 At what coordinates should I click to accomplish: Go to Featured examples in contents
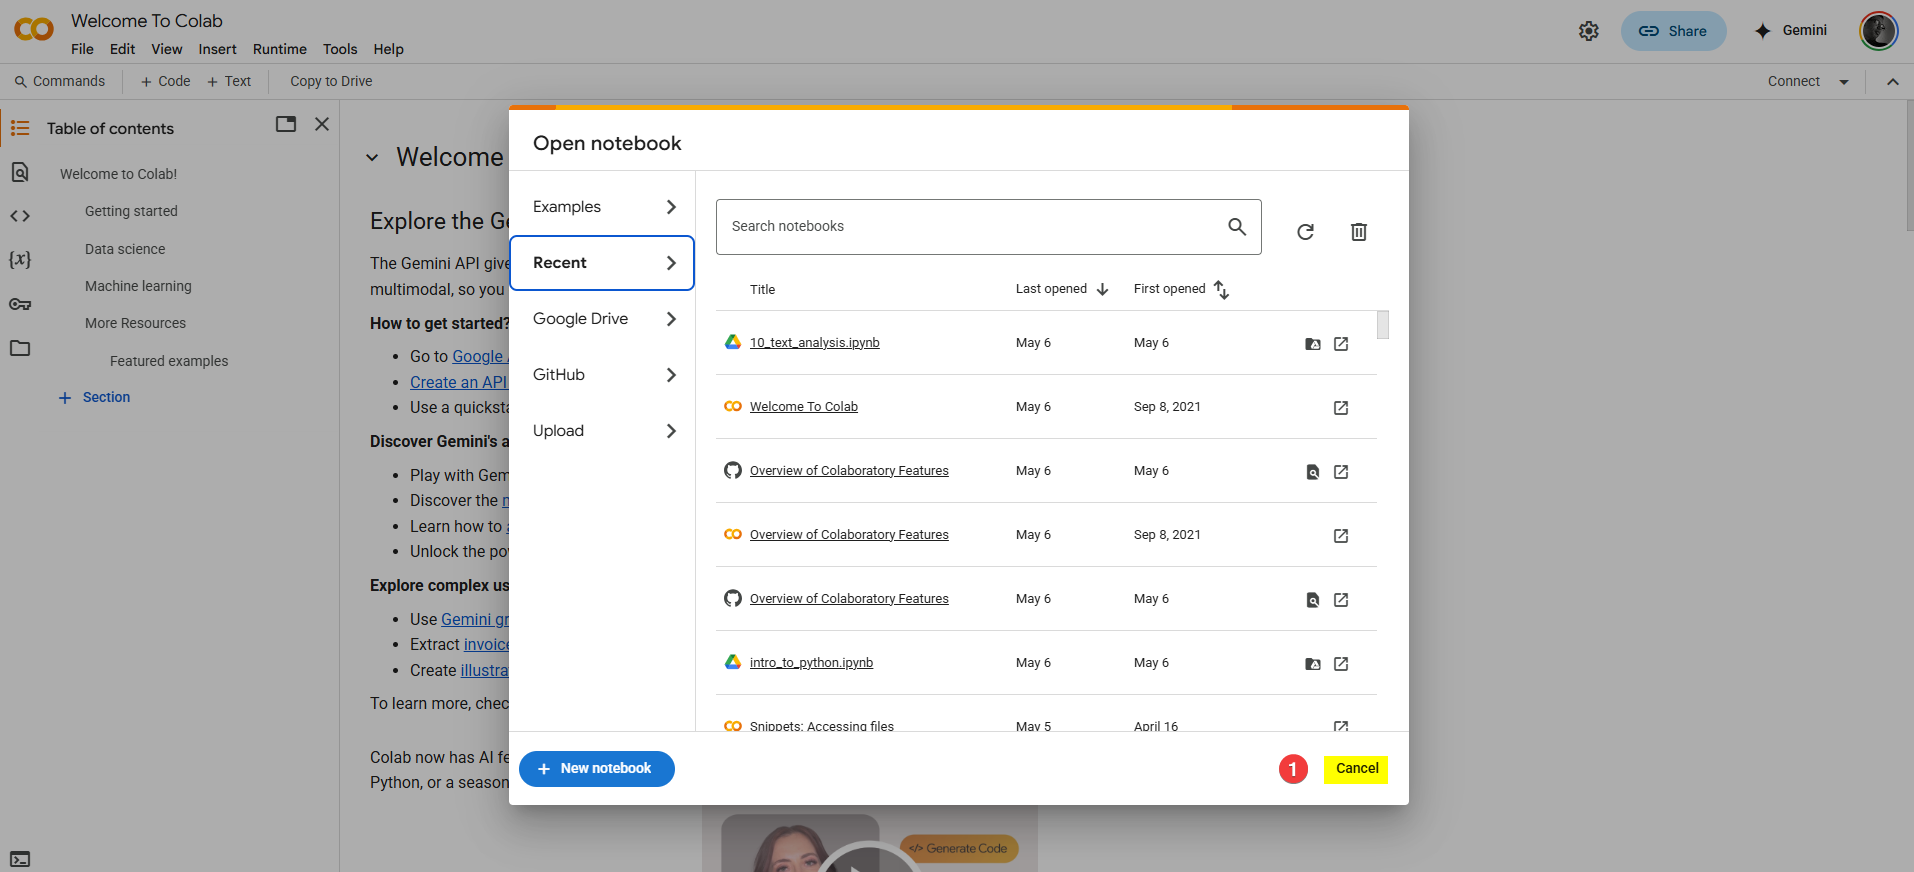169,362
